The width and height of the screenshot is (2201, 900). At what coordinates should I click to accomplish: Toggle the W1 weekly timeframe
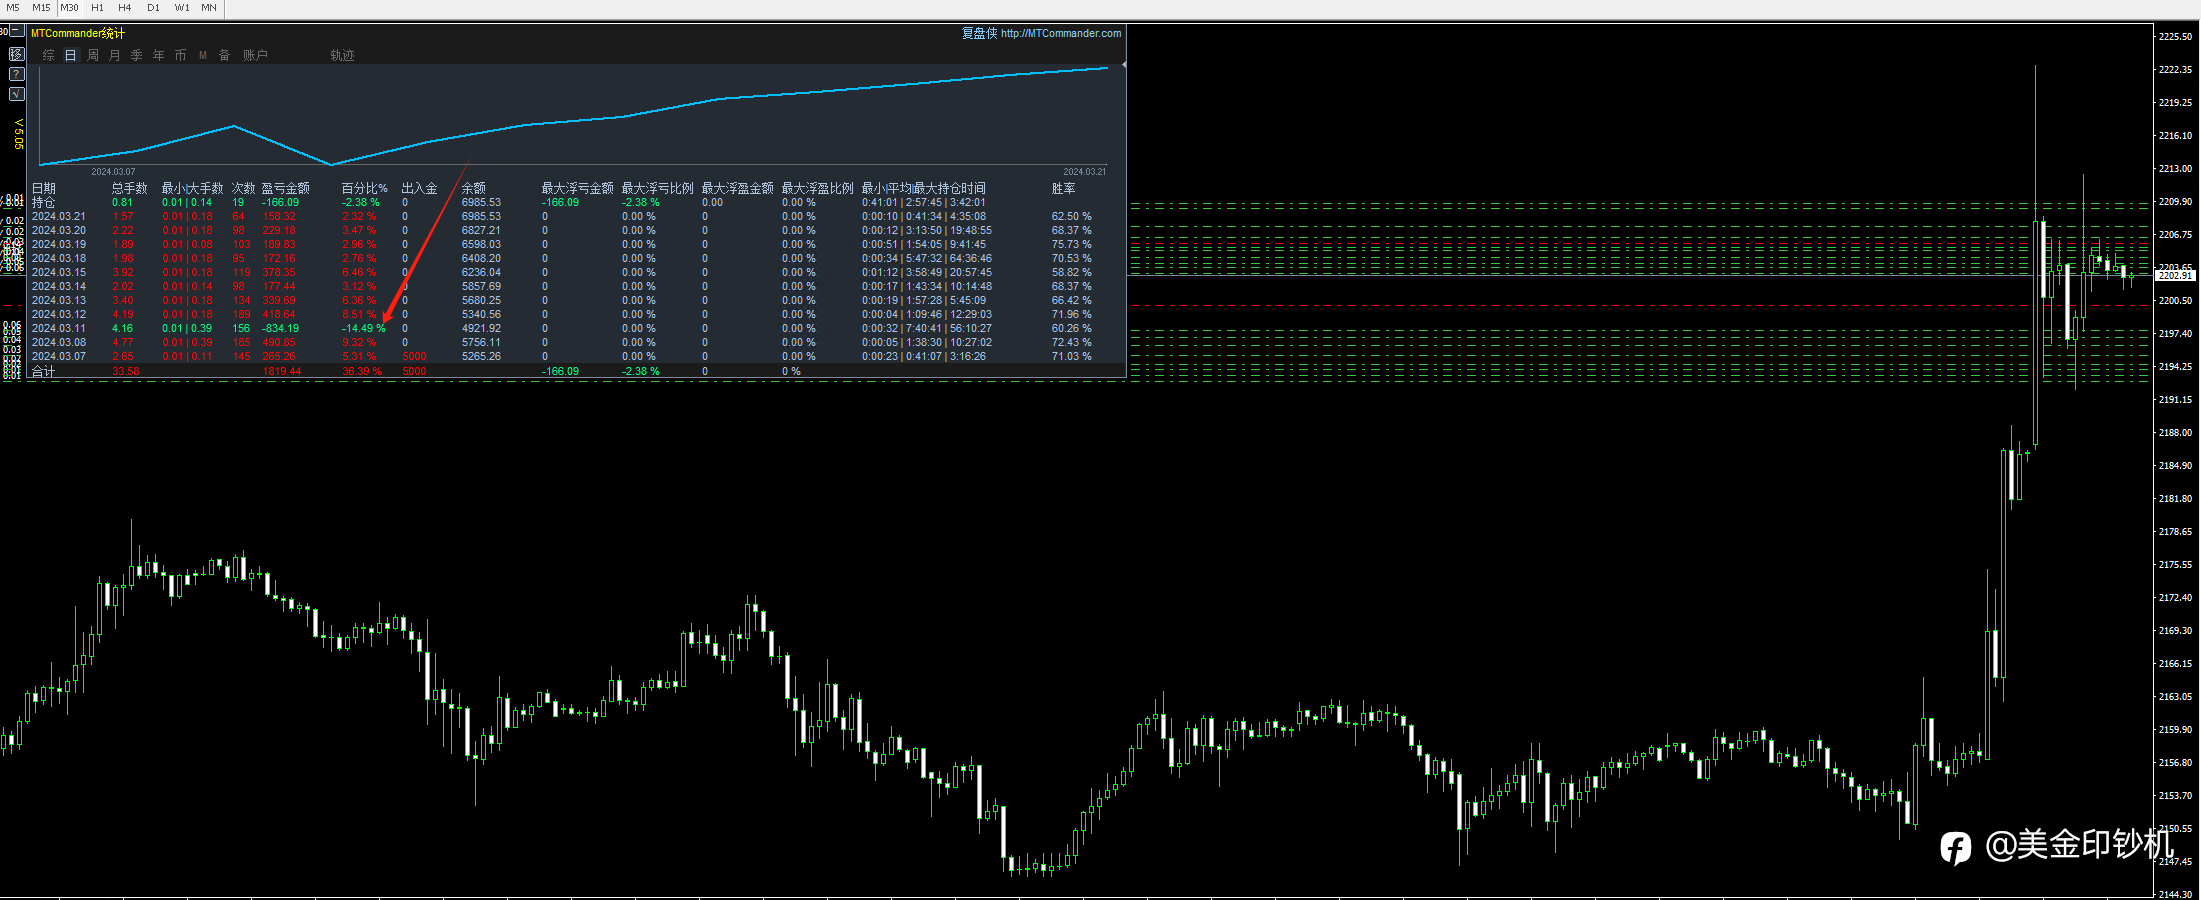181,8
